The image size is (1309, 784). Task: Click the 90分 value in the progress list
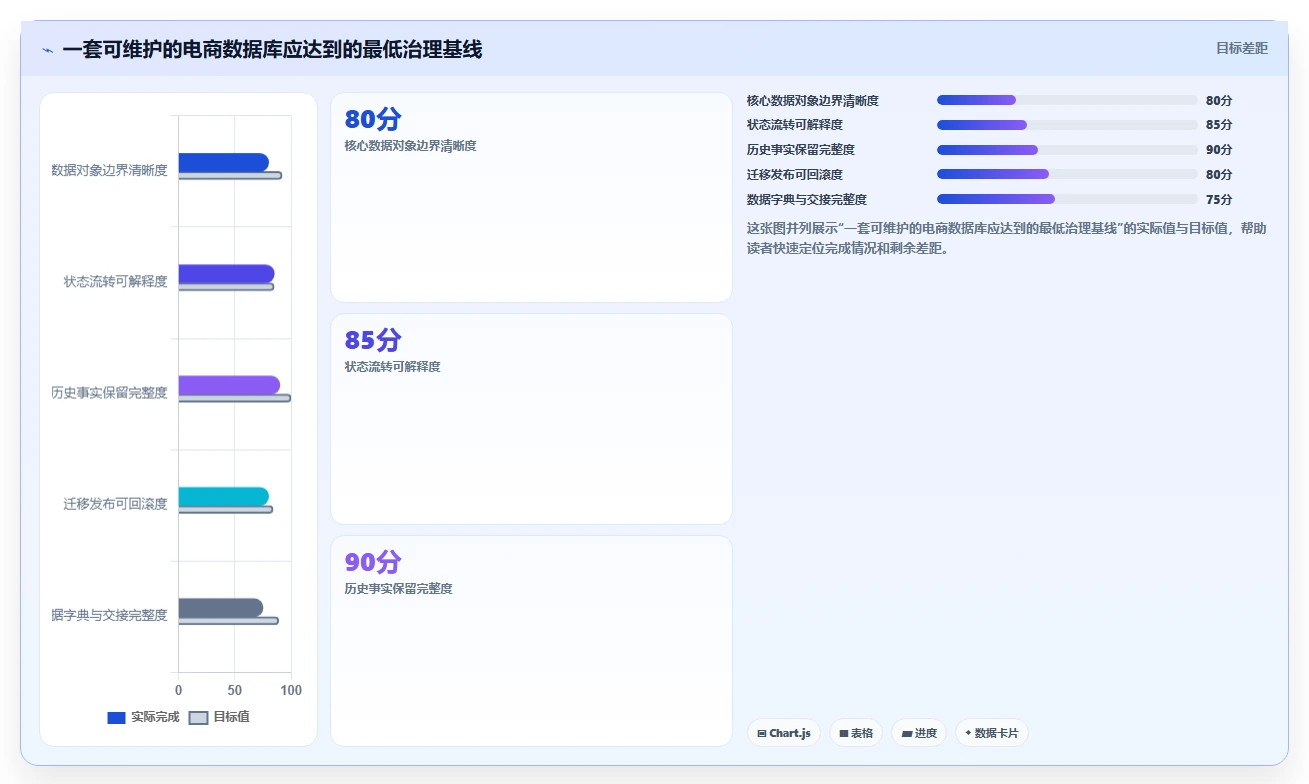tap(1219, 150)
